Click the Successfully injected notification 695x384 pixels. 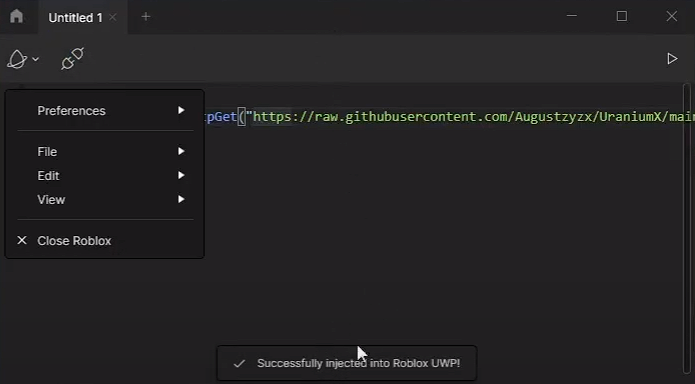click(347, 363)
